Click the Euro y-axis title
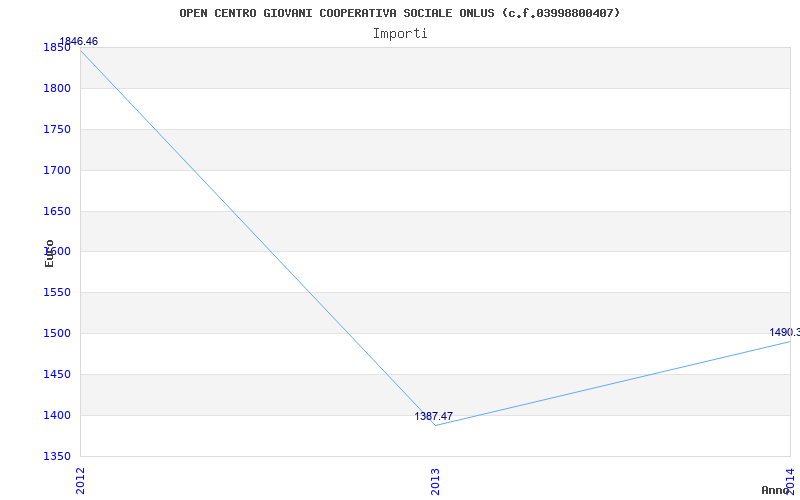The width and height of the screenshot is (800, 500). pos(49,253)
